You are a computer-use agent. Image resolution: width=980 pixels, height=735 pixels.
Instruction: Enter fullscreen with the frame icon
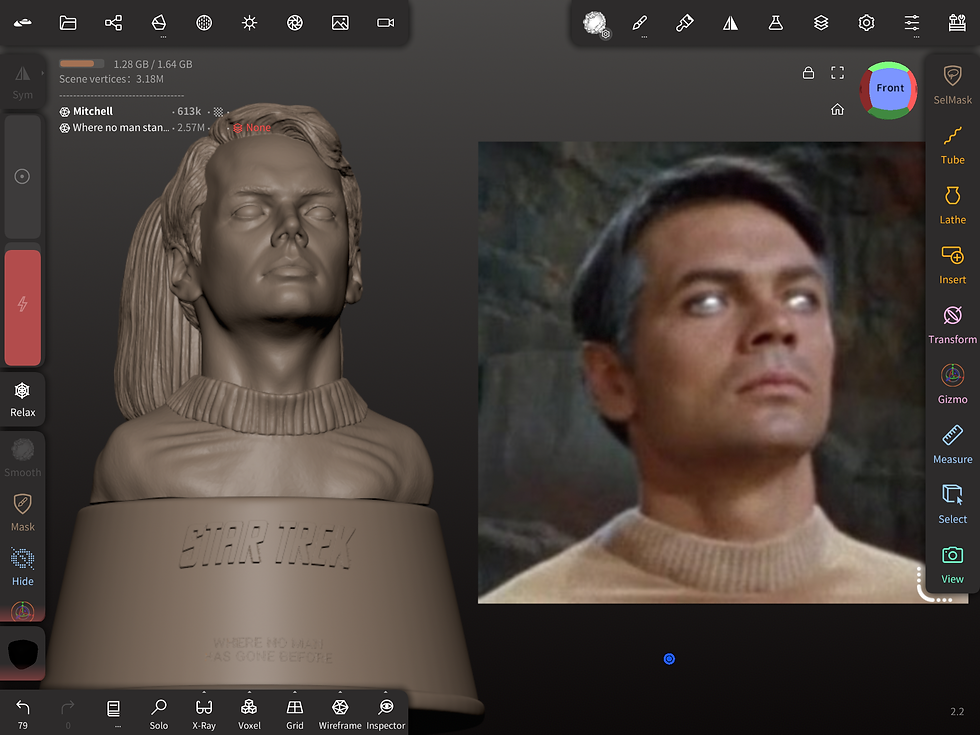pyautogui.click(x=837, y=73)
